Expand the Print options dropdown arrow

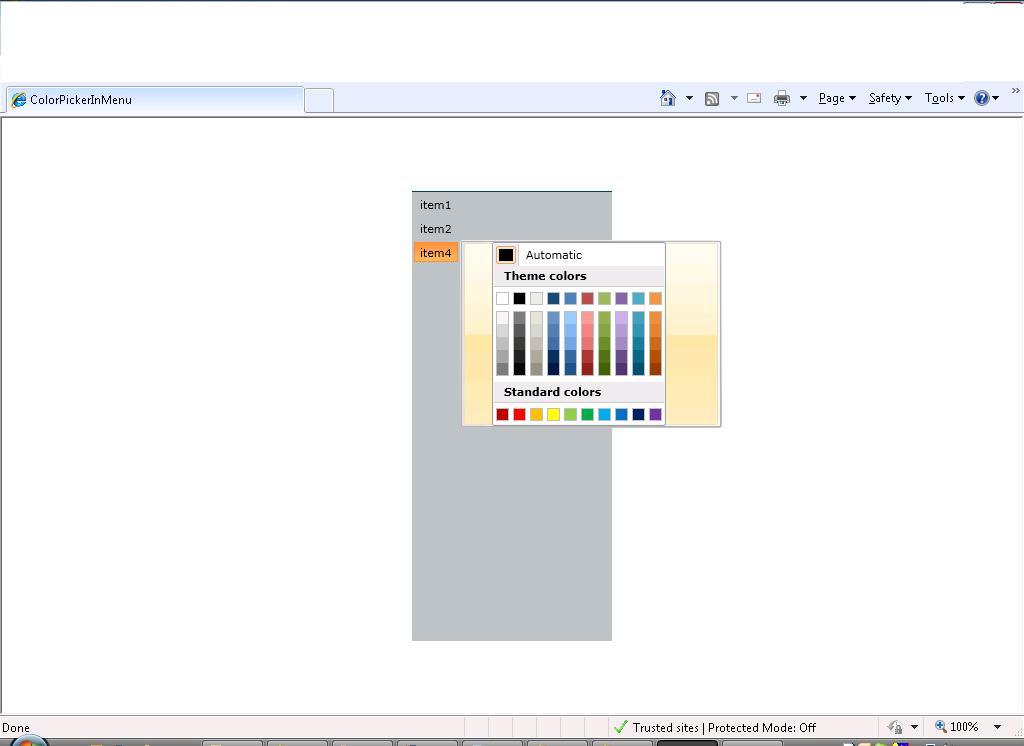803,98
